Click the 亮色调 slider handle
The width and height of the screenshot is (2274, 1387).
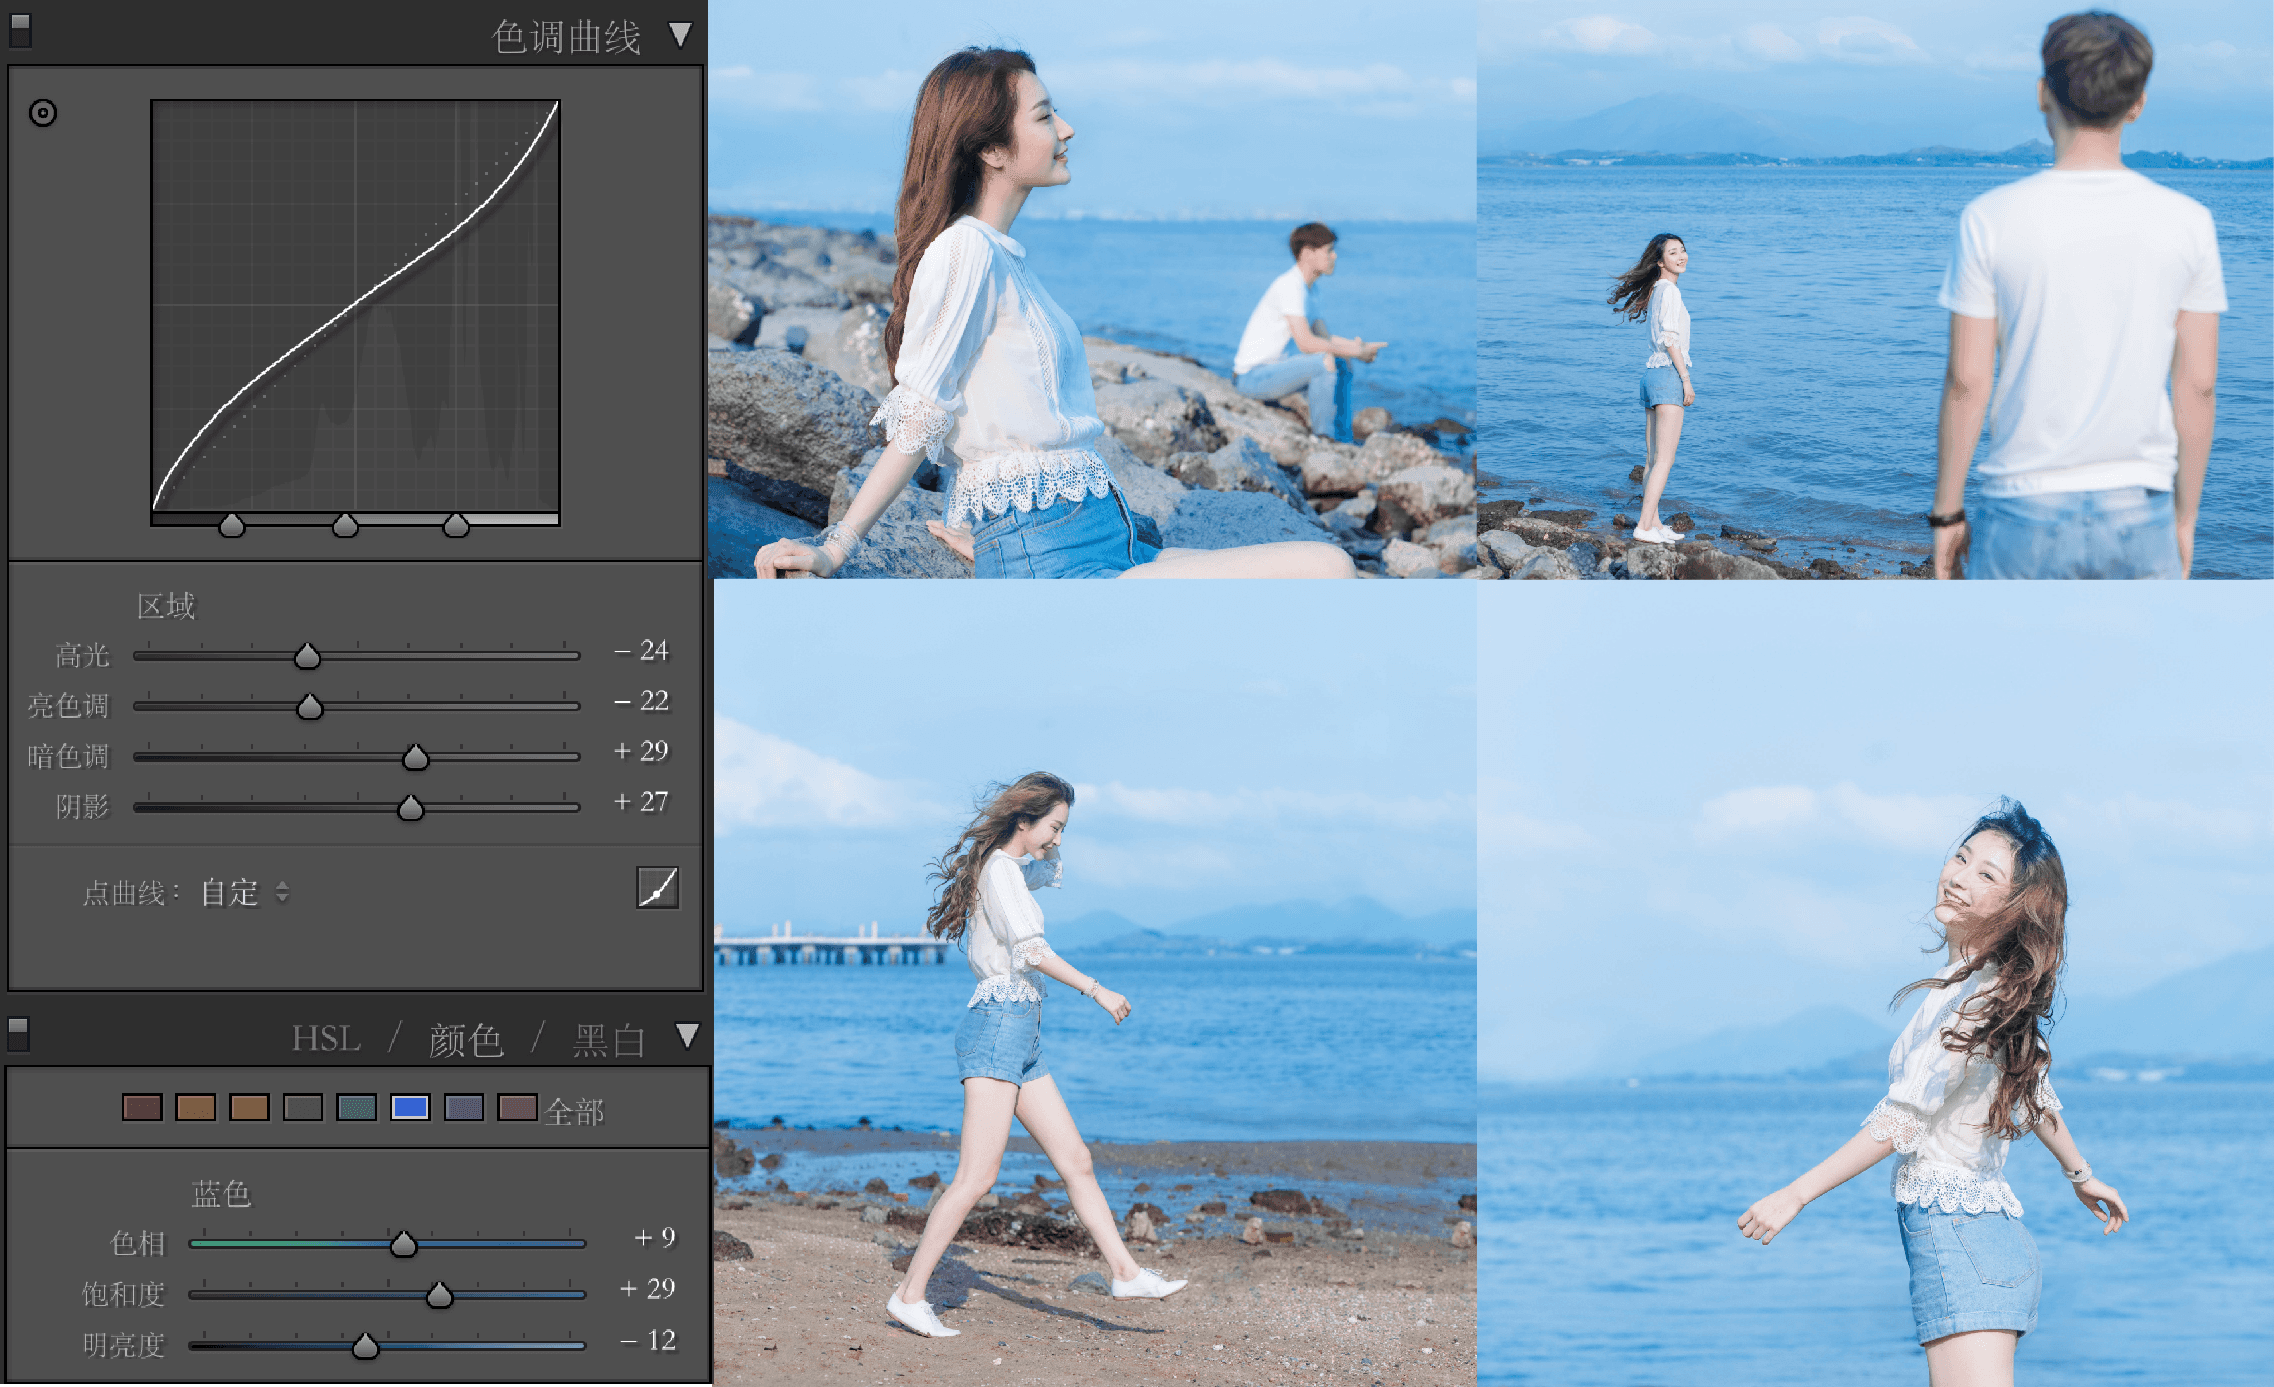pyautogui.click(x=310, y=707)
